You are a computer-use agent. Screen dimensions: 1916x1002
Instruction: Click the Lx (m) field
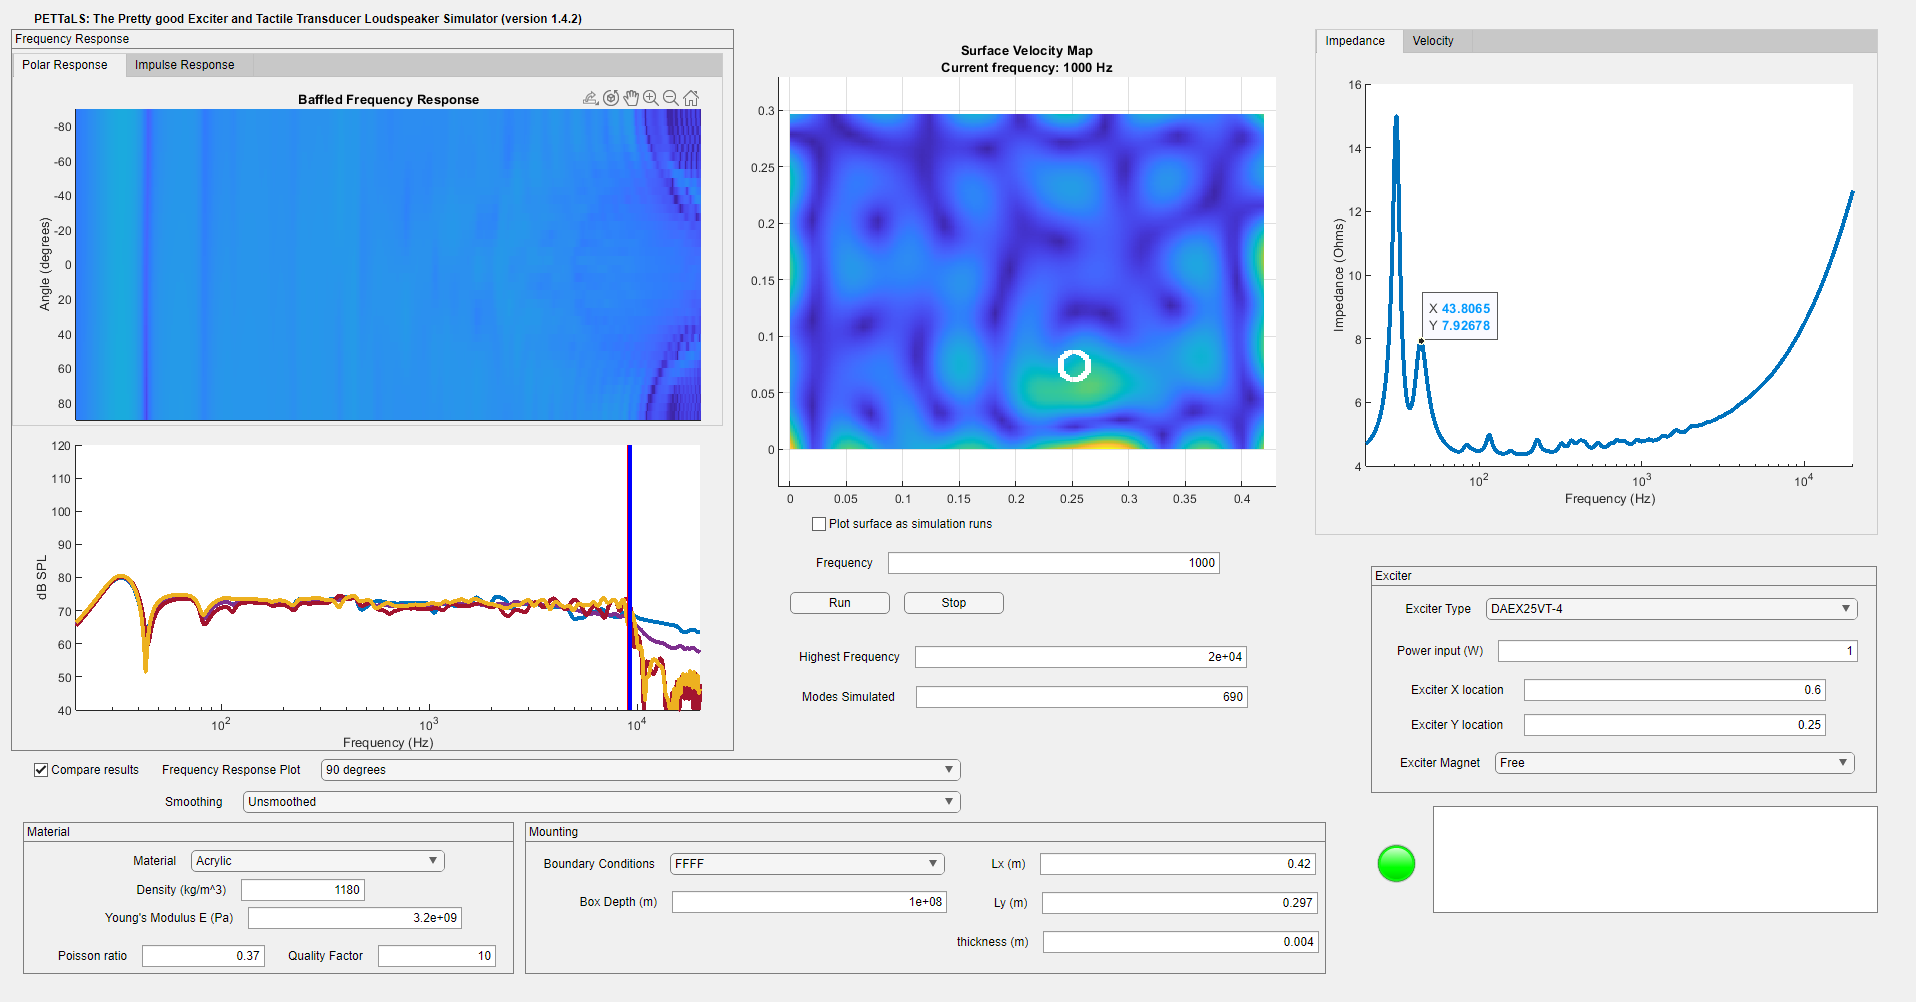[x=1178, y=864]
